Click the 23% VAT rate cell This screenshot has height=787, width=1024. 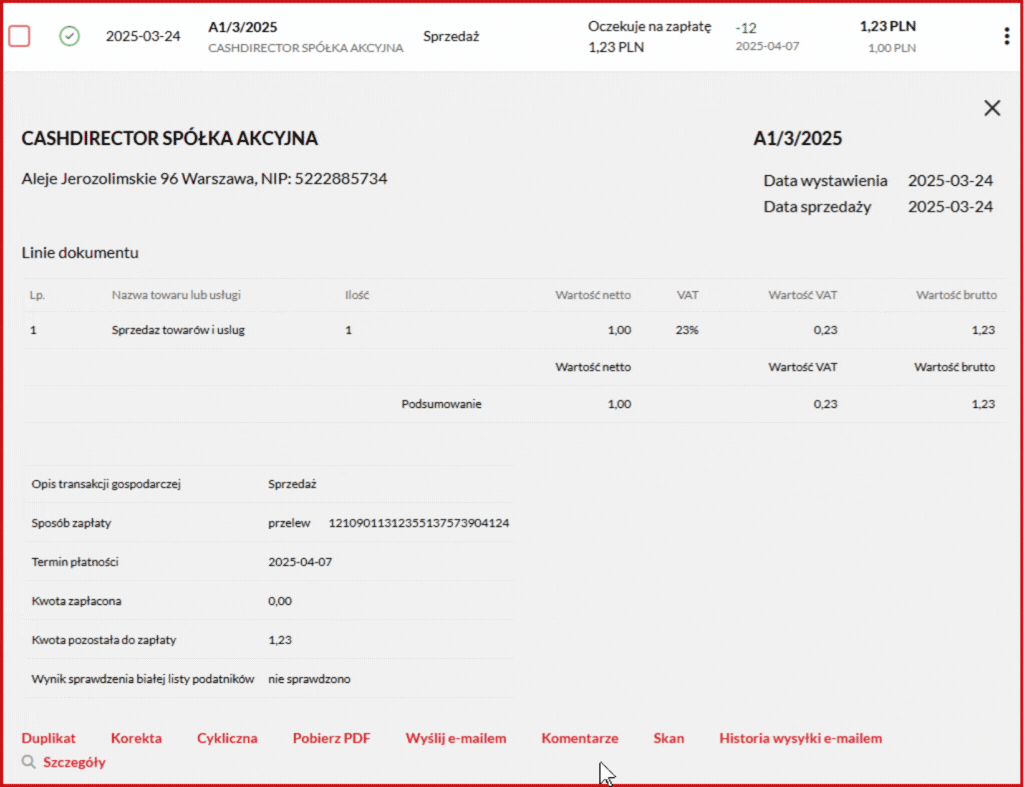687,330
